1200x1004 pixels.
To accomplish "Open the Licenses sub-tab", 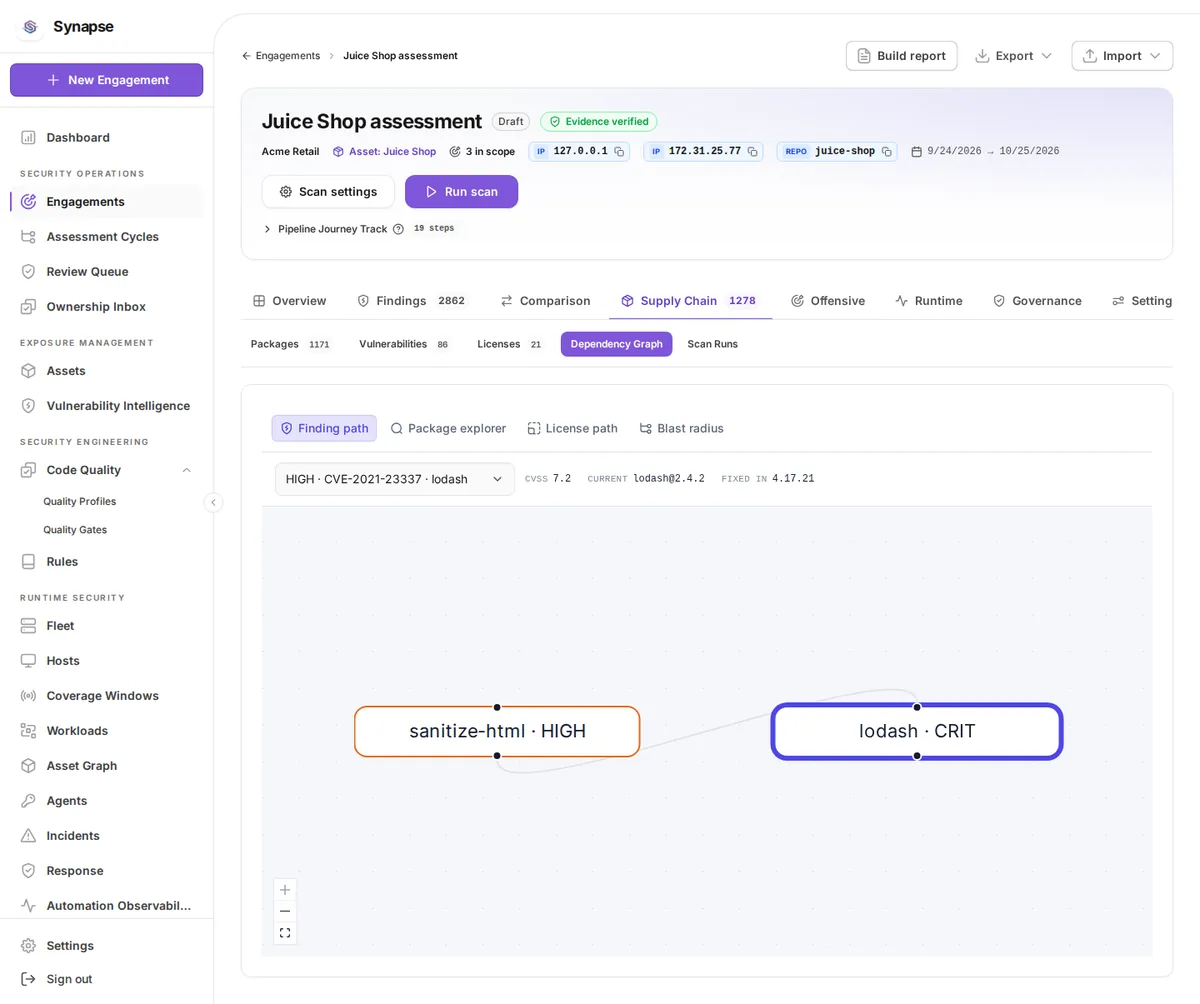I will 510,344.
